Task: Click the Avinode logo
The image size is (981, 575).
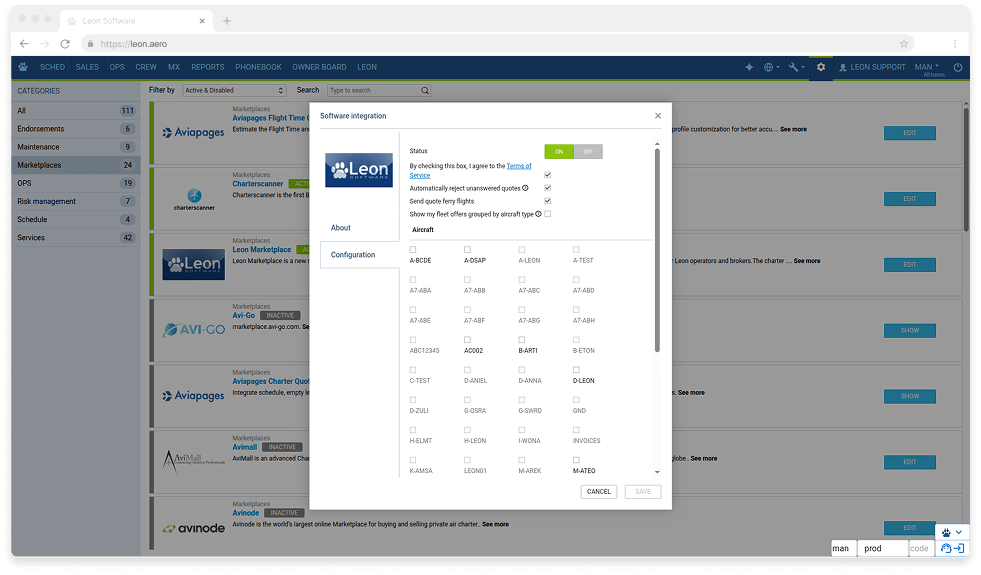Action: 193,528
